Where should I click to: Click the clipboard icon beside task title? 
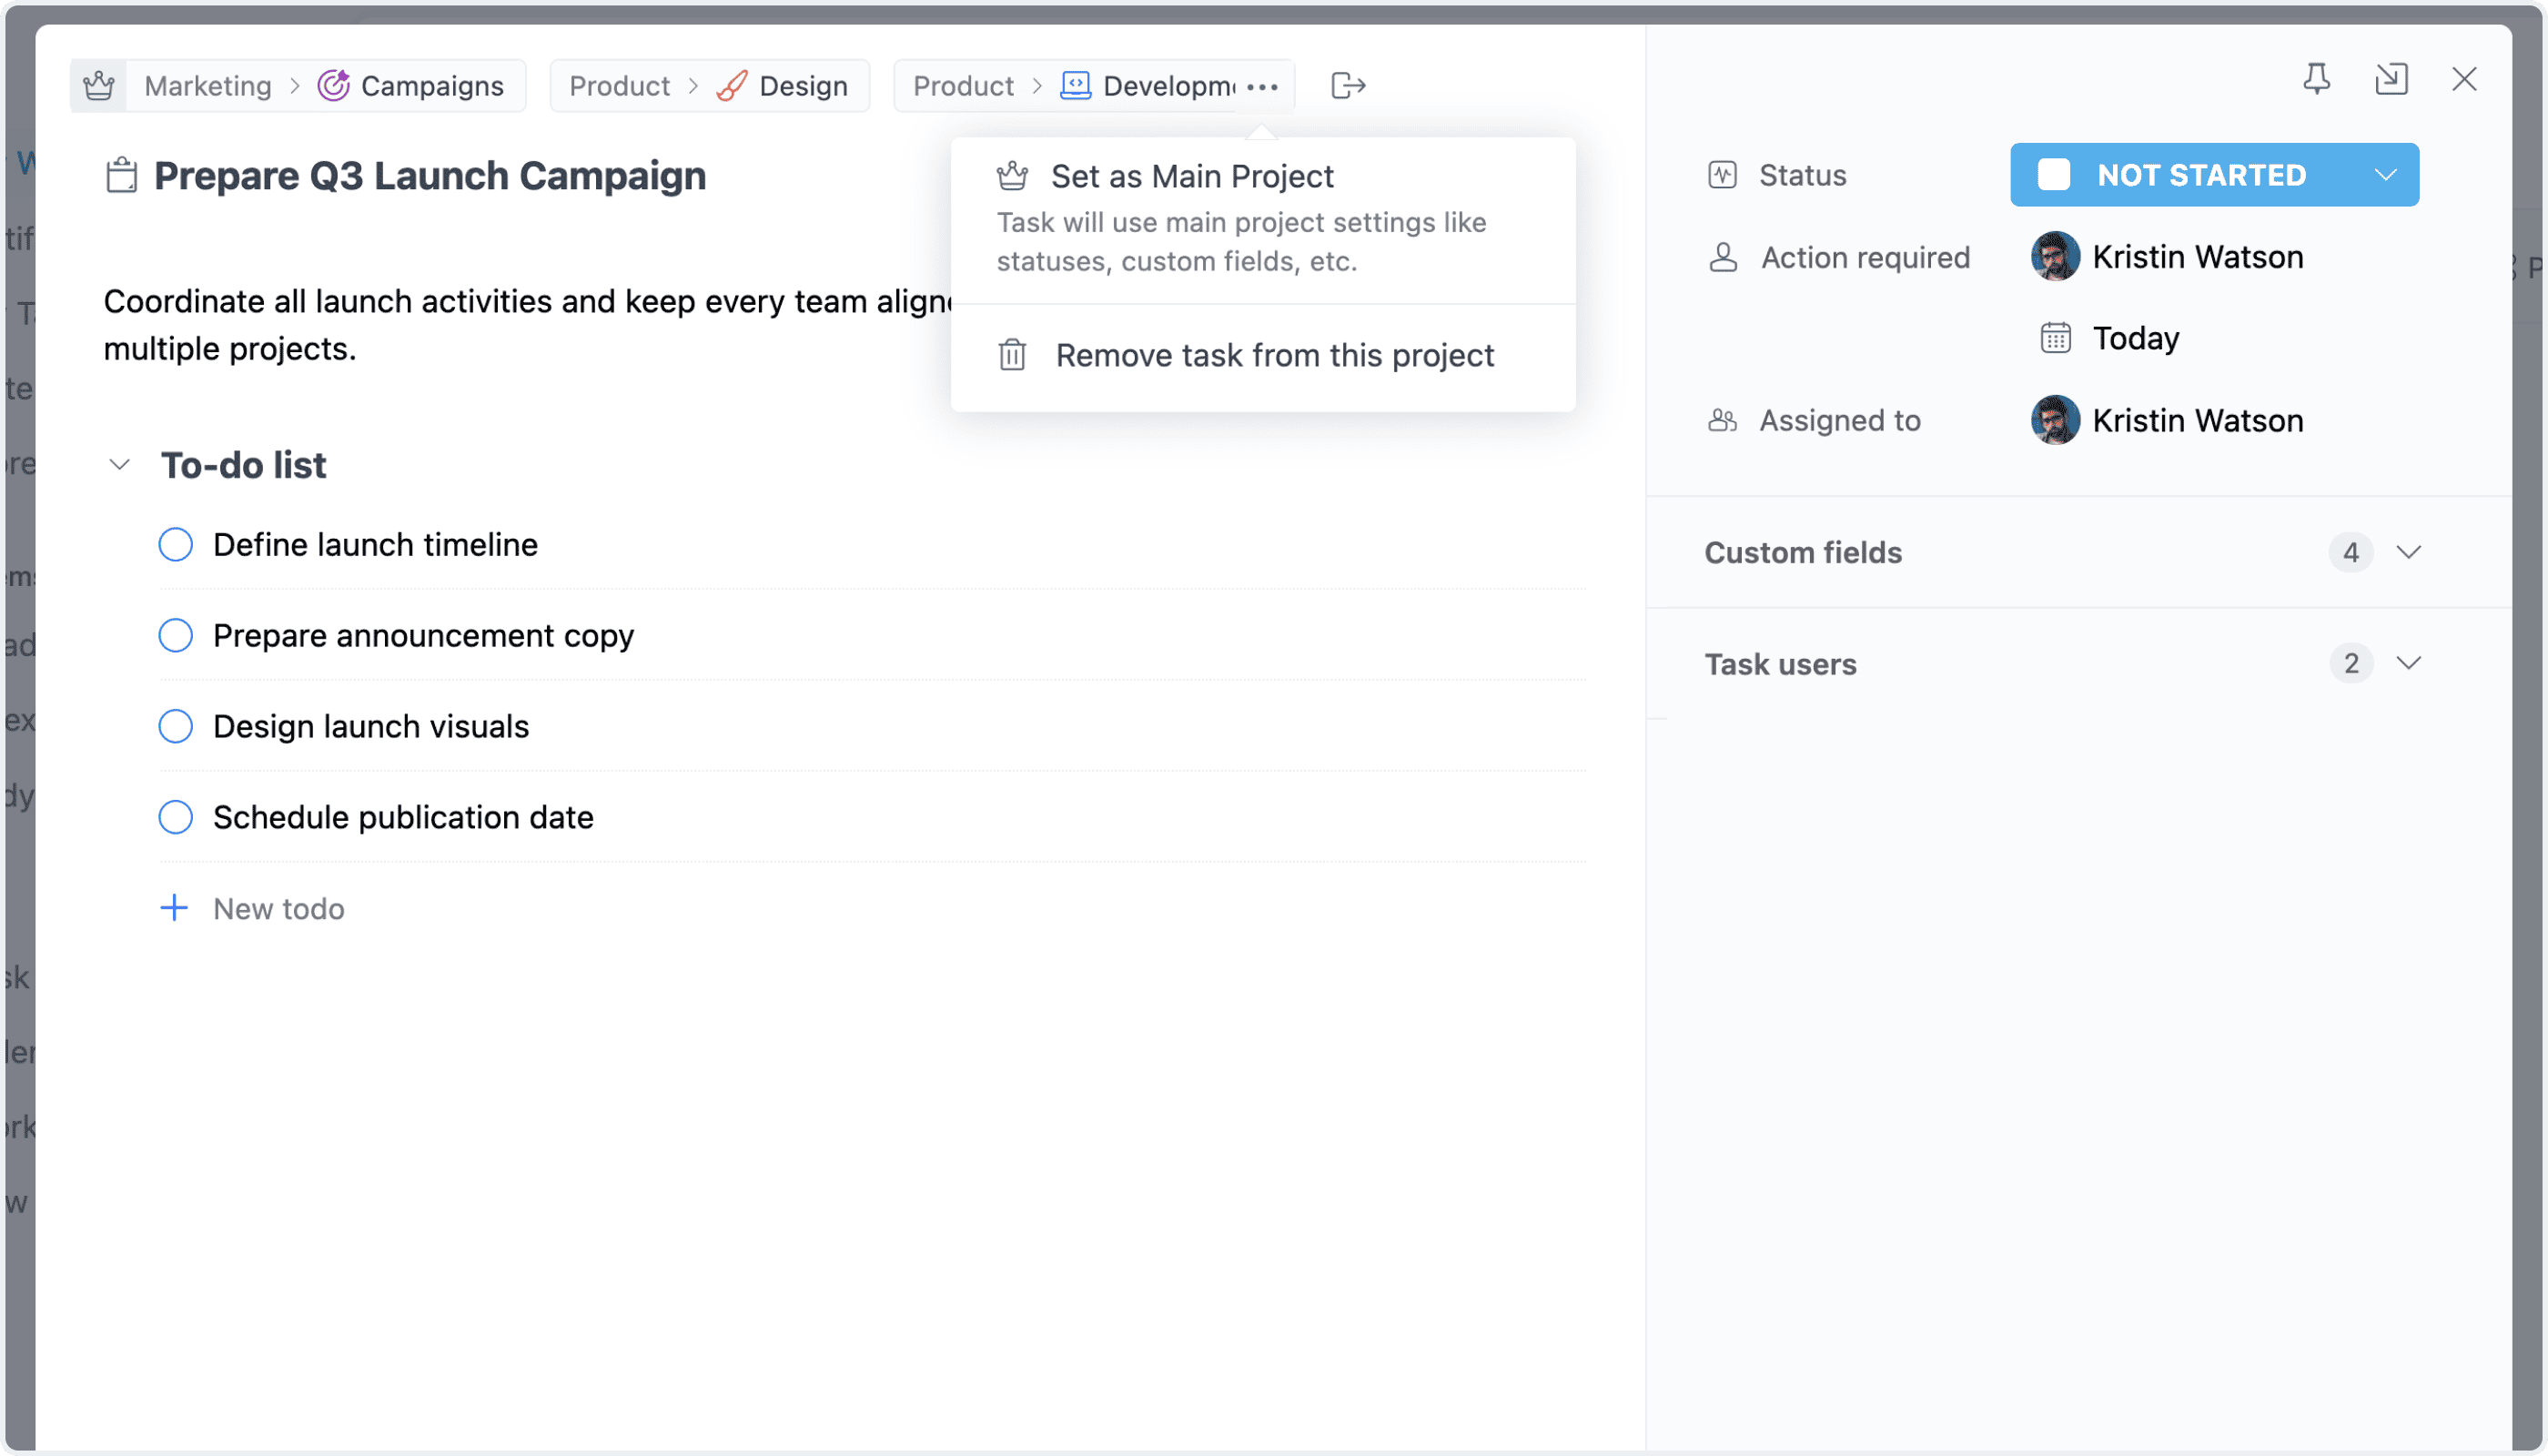121,176
